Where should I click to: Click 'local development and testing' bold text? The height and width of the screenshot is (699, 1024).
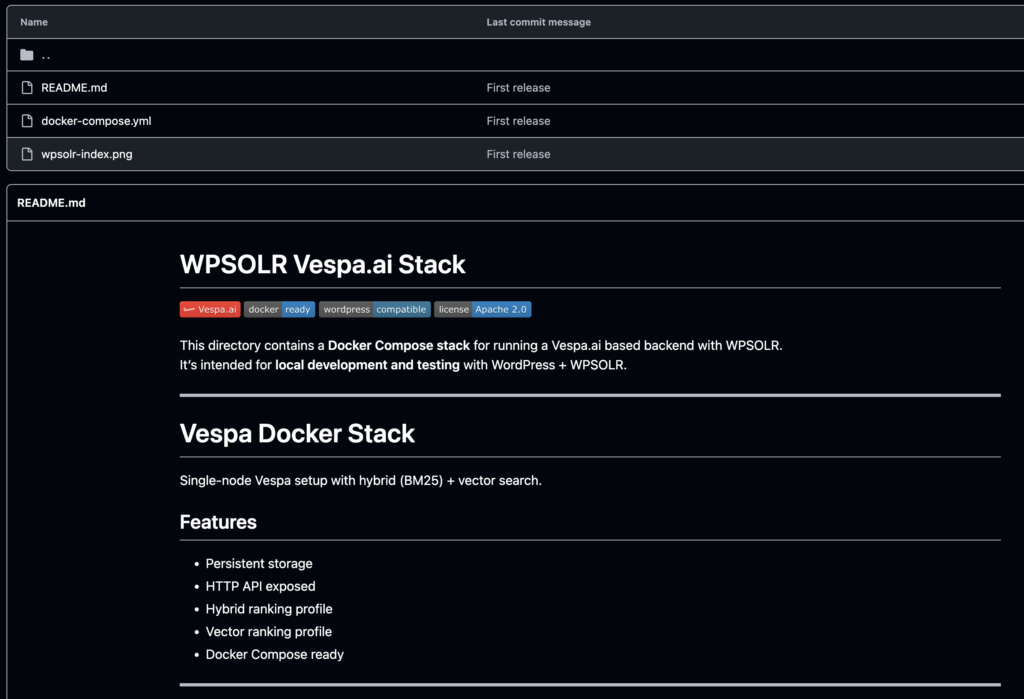point(367,365)
